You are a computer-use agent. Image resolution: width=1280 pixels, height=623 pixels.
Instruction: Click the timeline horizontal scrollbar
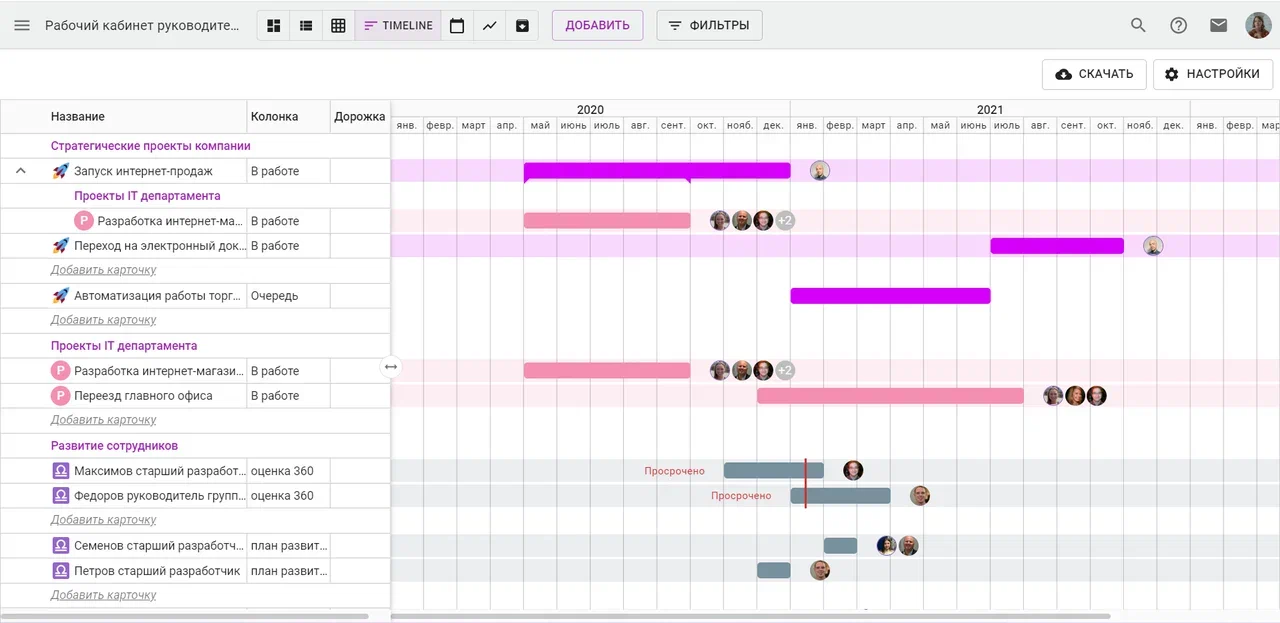(750, 616)
